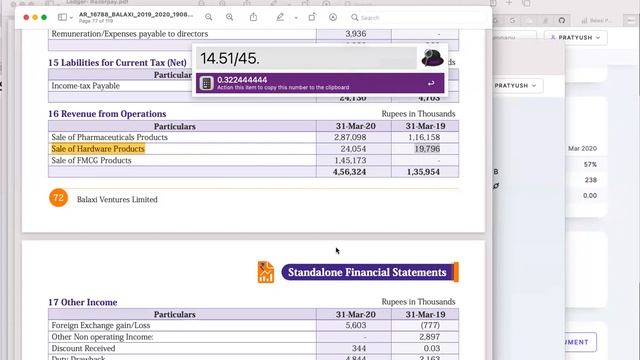Click the Discount Received value 344
This screenshot has height=360, width=640.
pyautogui.click(x=358, y=348)
